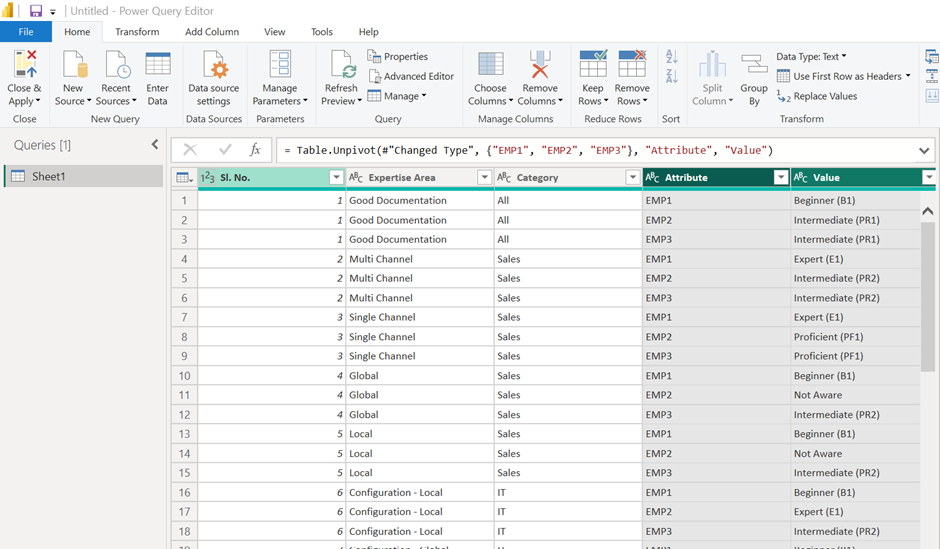Open Expertise Area column filter dropdown
Image resolution: width=940 pixels, height=549 pixels.
point(484,177)
